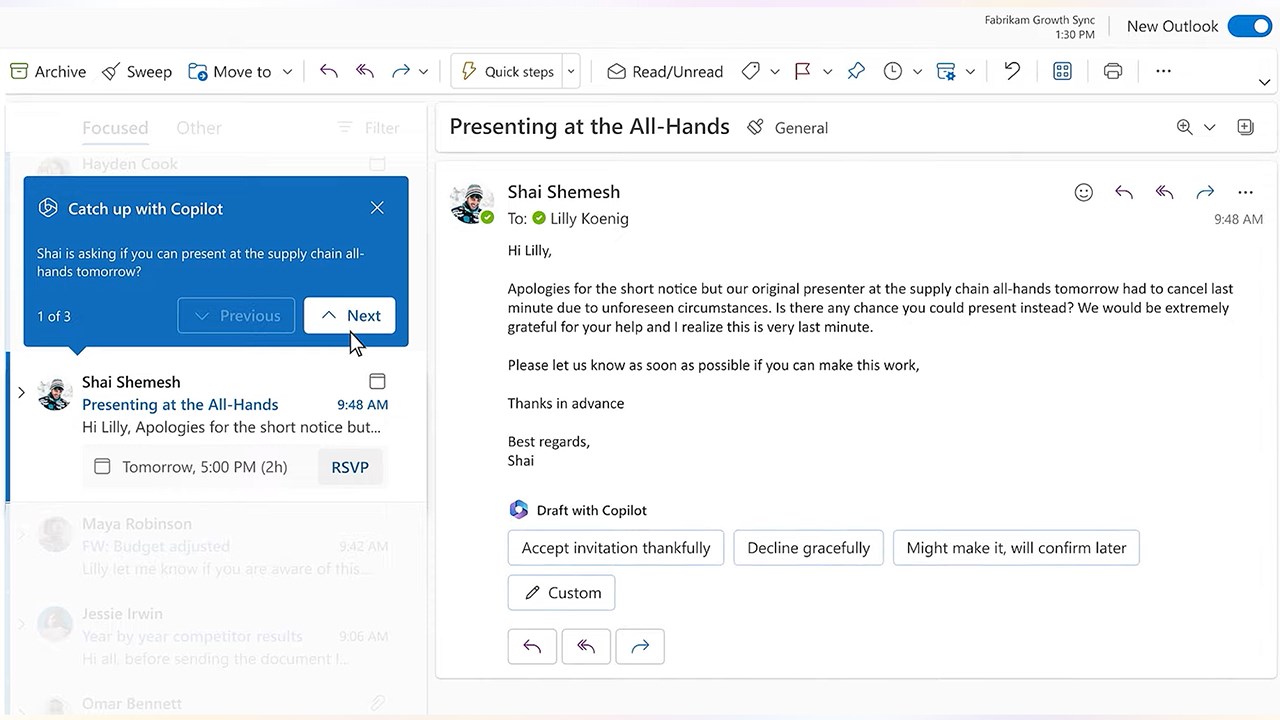
Task: Click the Print icon
Action: (1113, 71)
